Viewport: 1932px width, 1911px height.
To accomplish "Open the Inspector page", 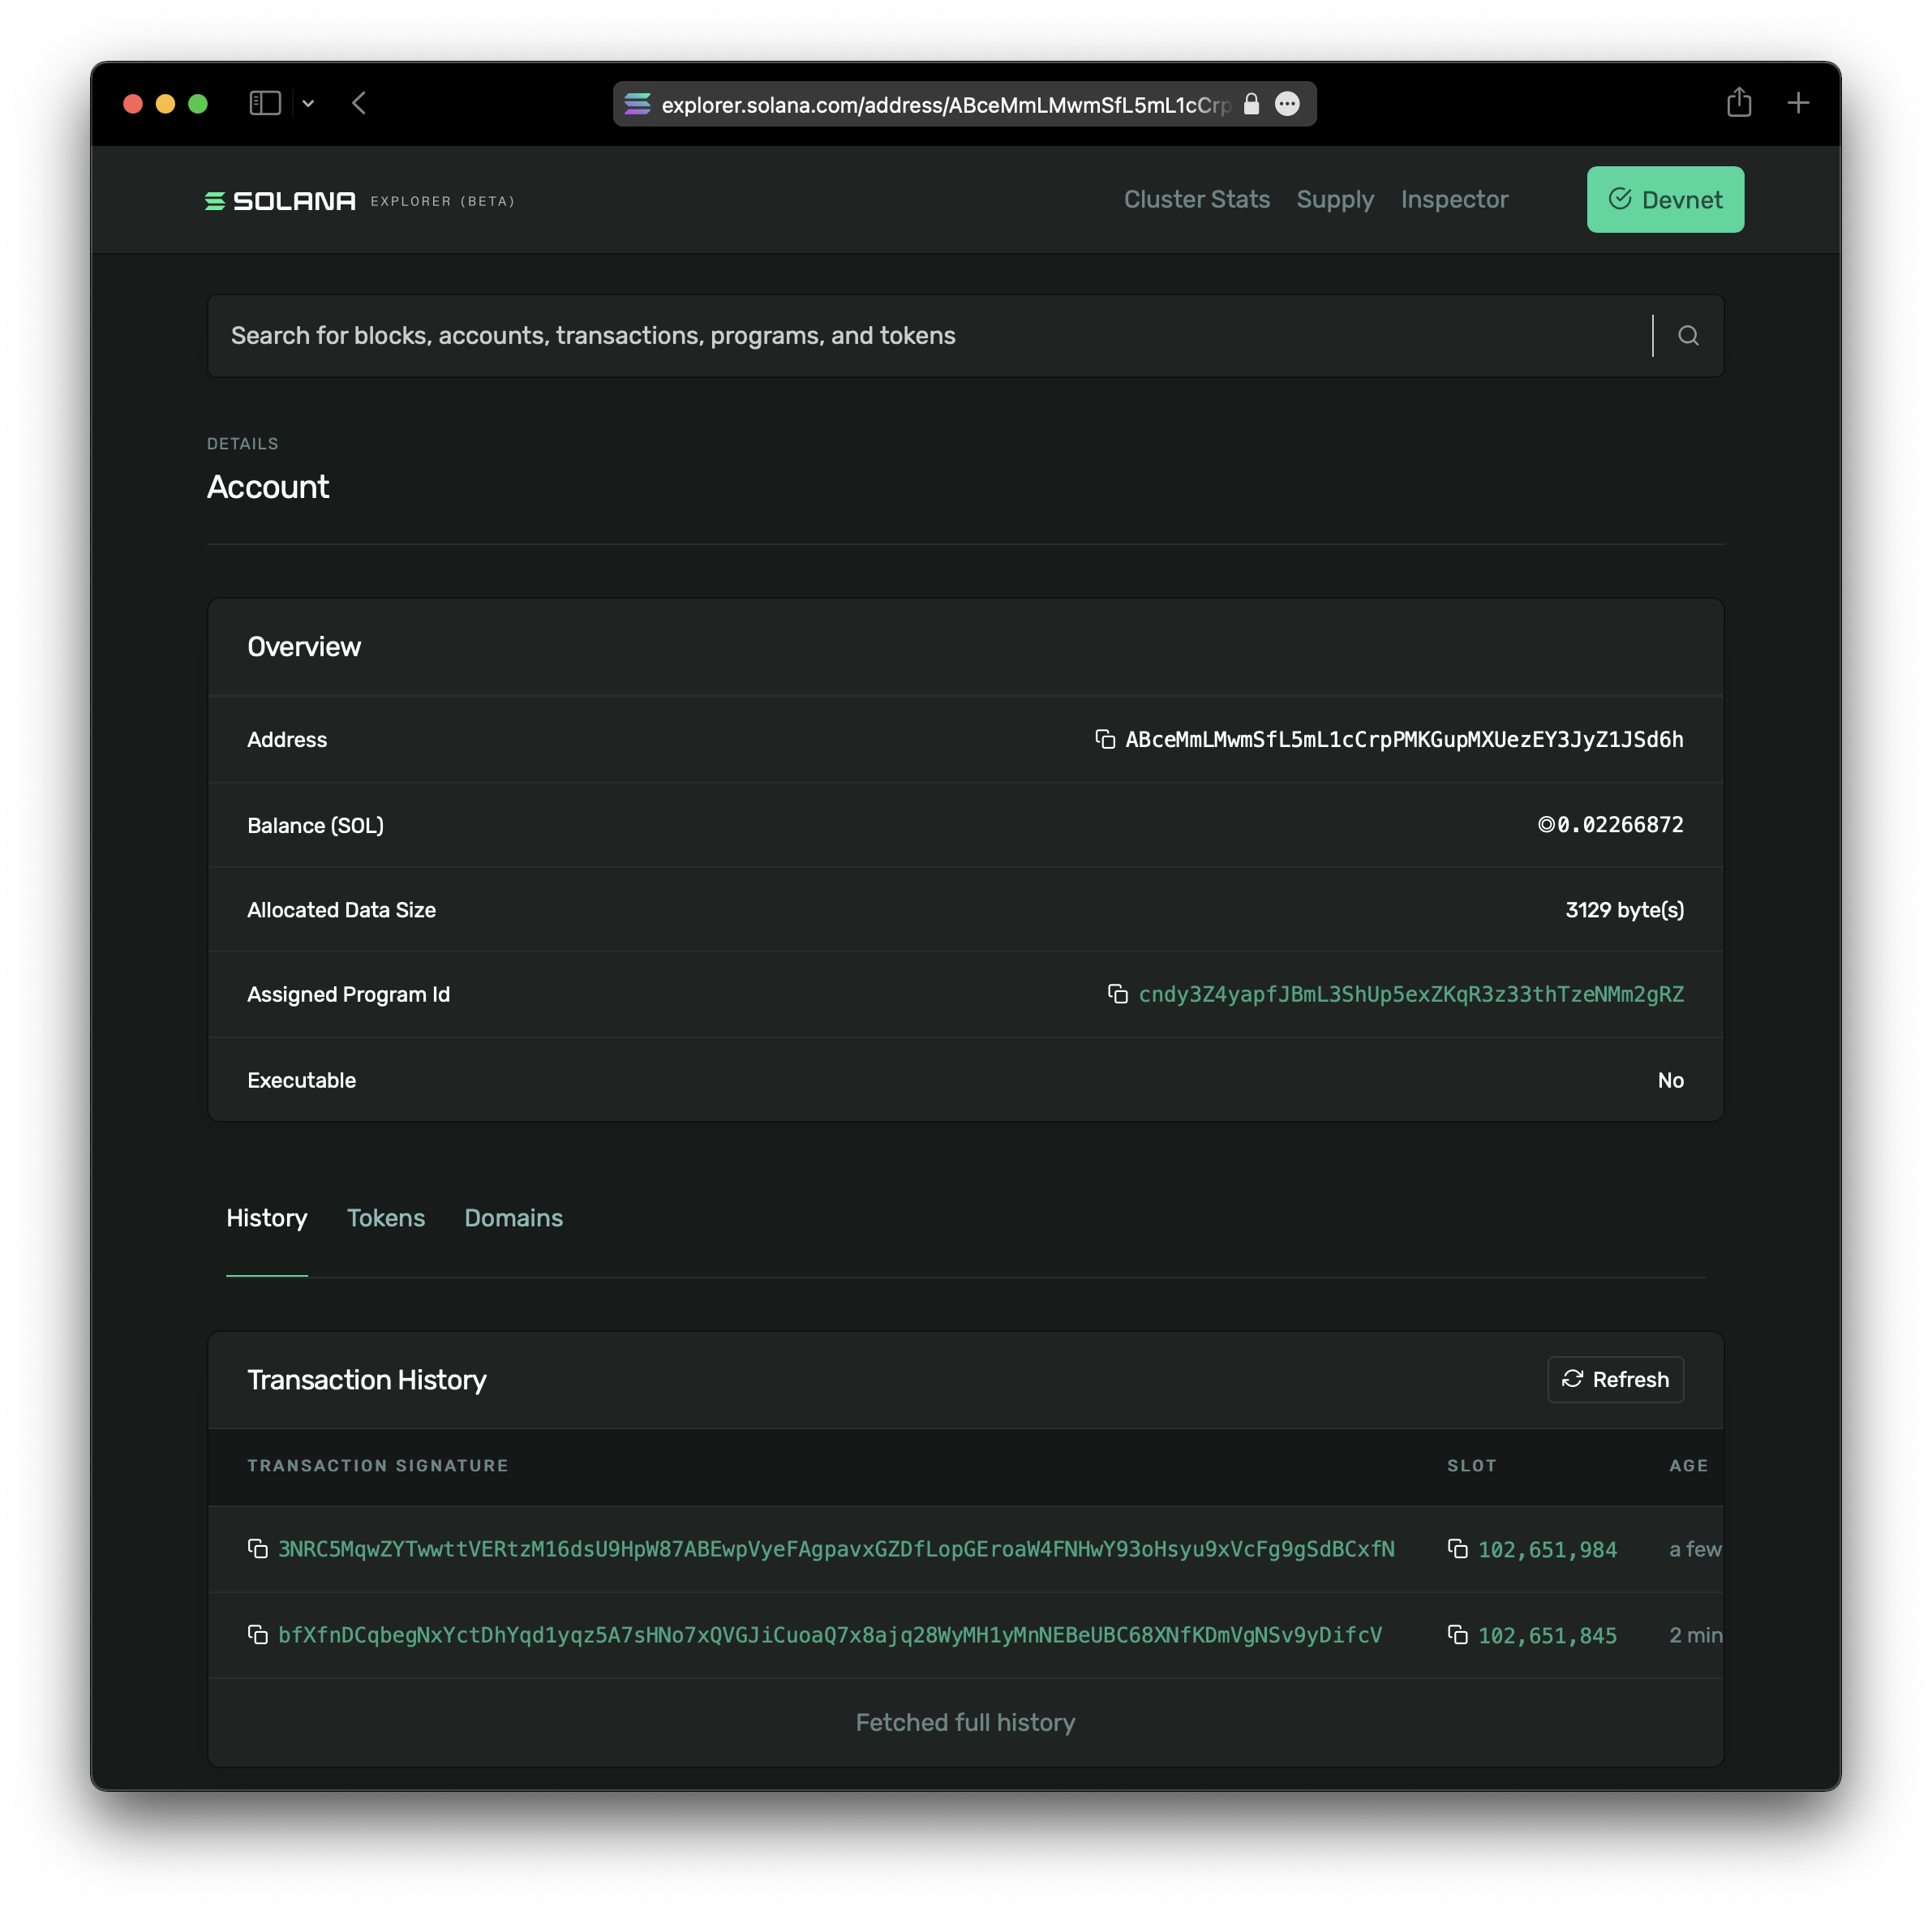I will coord(1454,200).
